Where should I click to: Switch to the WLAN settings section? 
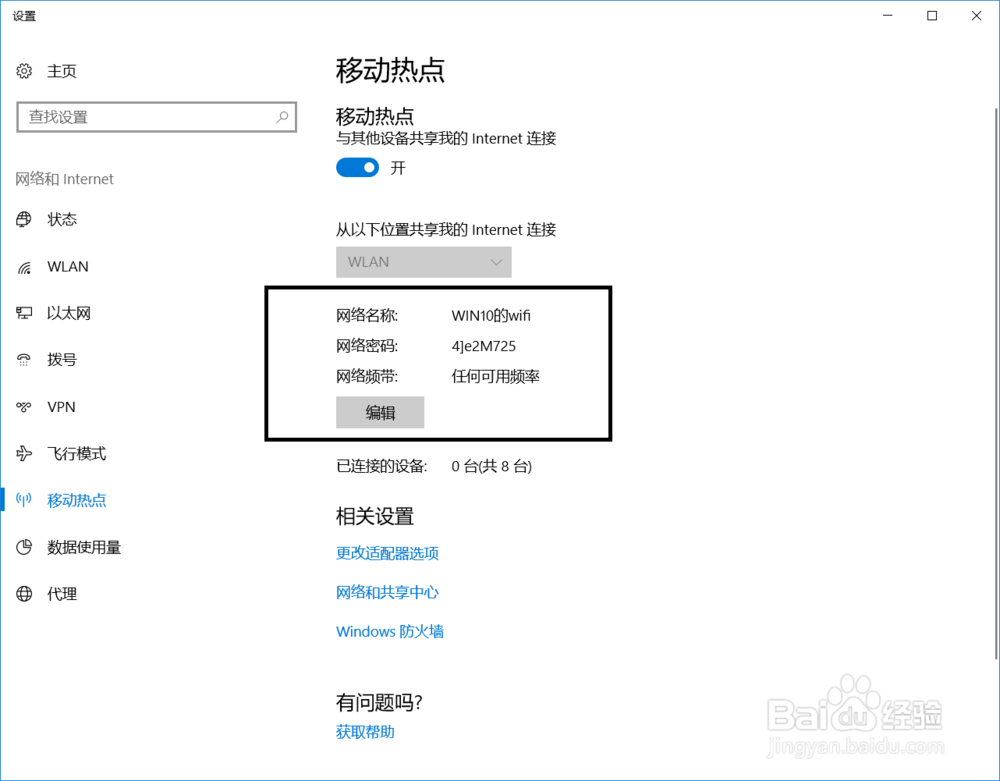[x=67, y=266]
